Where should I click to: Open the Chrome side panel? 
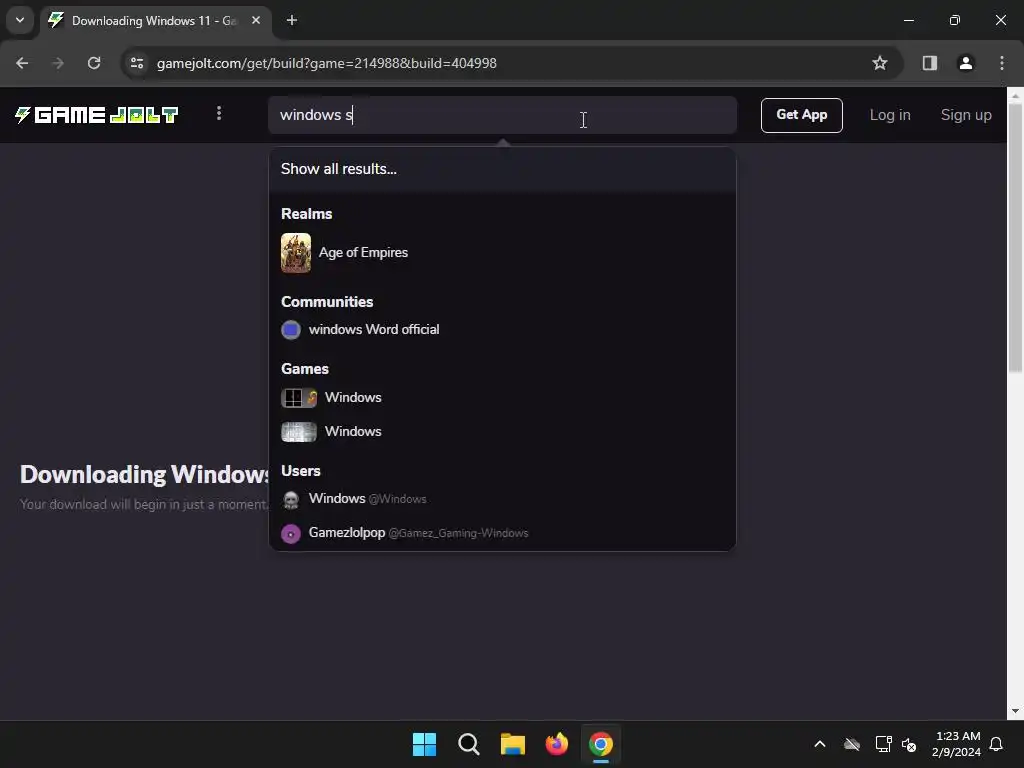(x=929, y=63)
